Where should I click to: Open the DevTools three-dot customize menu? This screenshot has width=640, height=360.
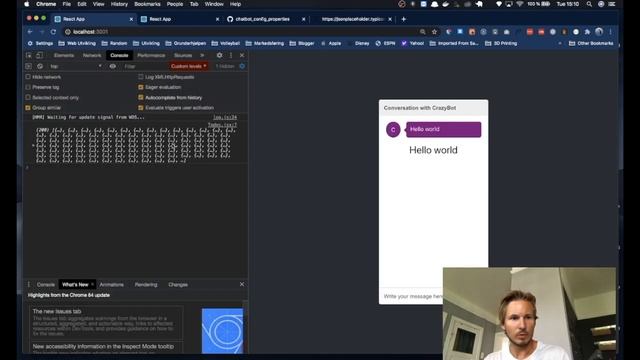tap(231, 55)
